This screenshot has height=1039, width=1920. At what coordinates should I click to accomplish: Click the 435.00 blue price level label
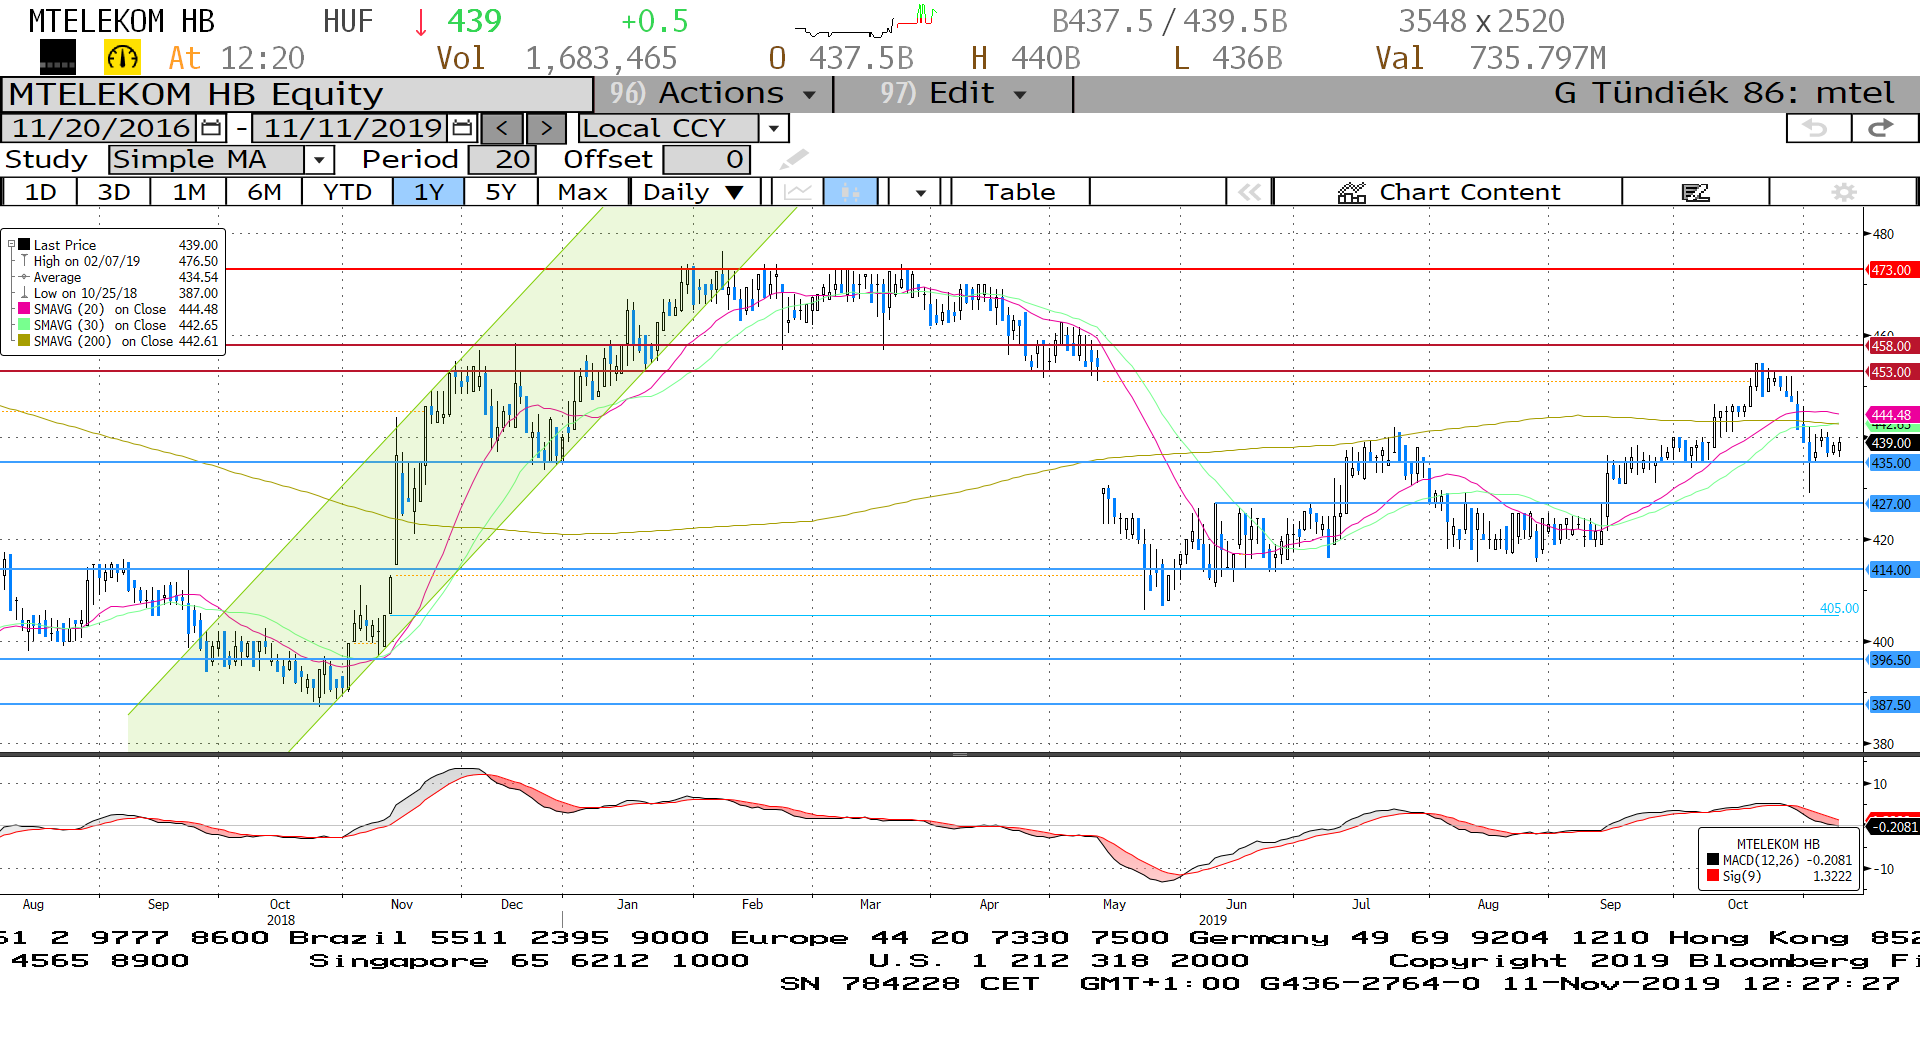click(1891, 463)
